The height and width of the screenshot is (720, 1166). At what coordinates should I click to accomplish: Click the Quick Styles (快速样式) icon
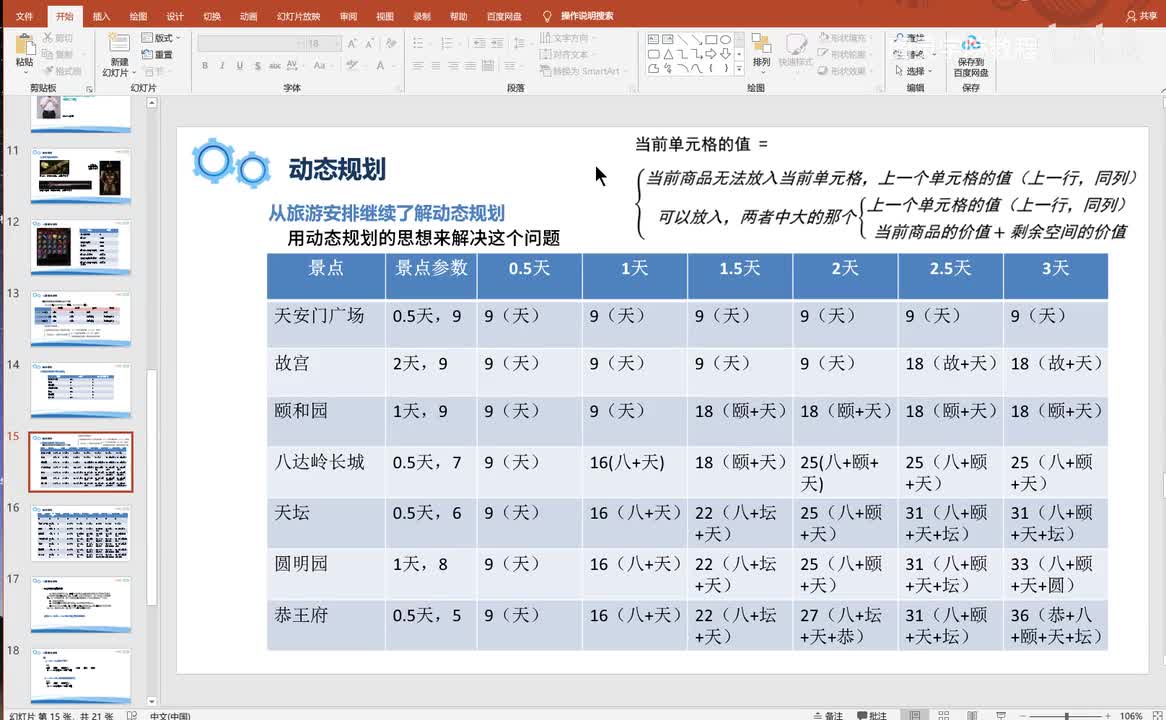pyautogui.click(x=796, y=44)
